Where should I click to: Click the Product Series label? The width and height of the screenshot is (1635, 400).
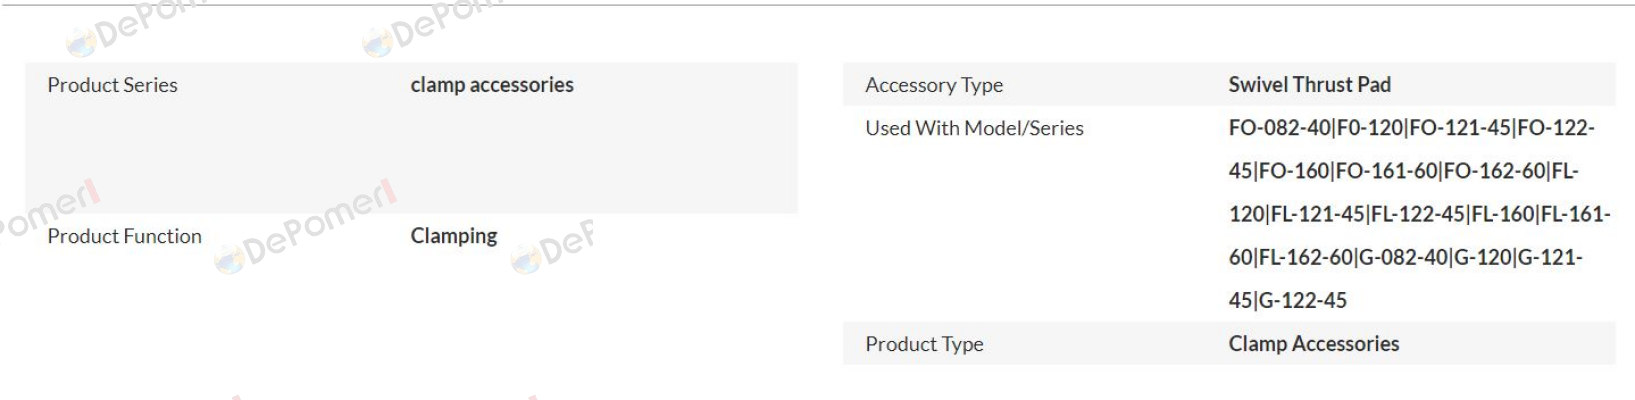(x=112, y=85)
